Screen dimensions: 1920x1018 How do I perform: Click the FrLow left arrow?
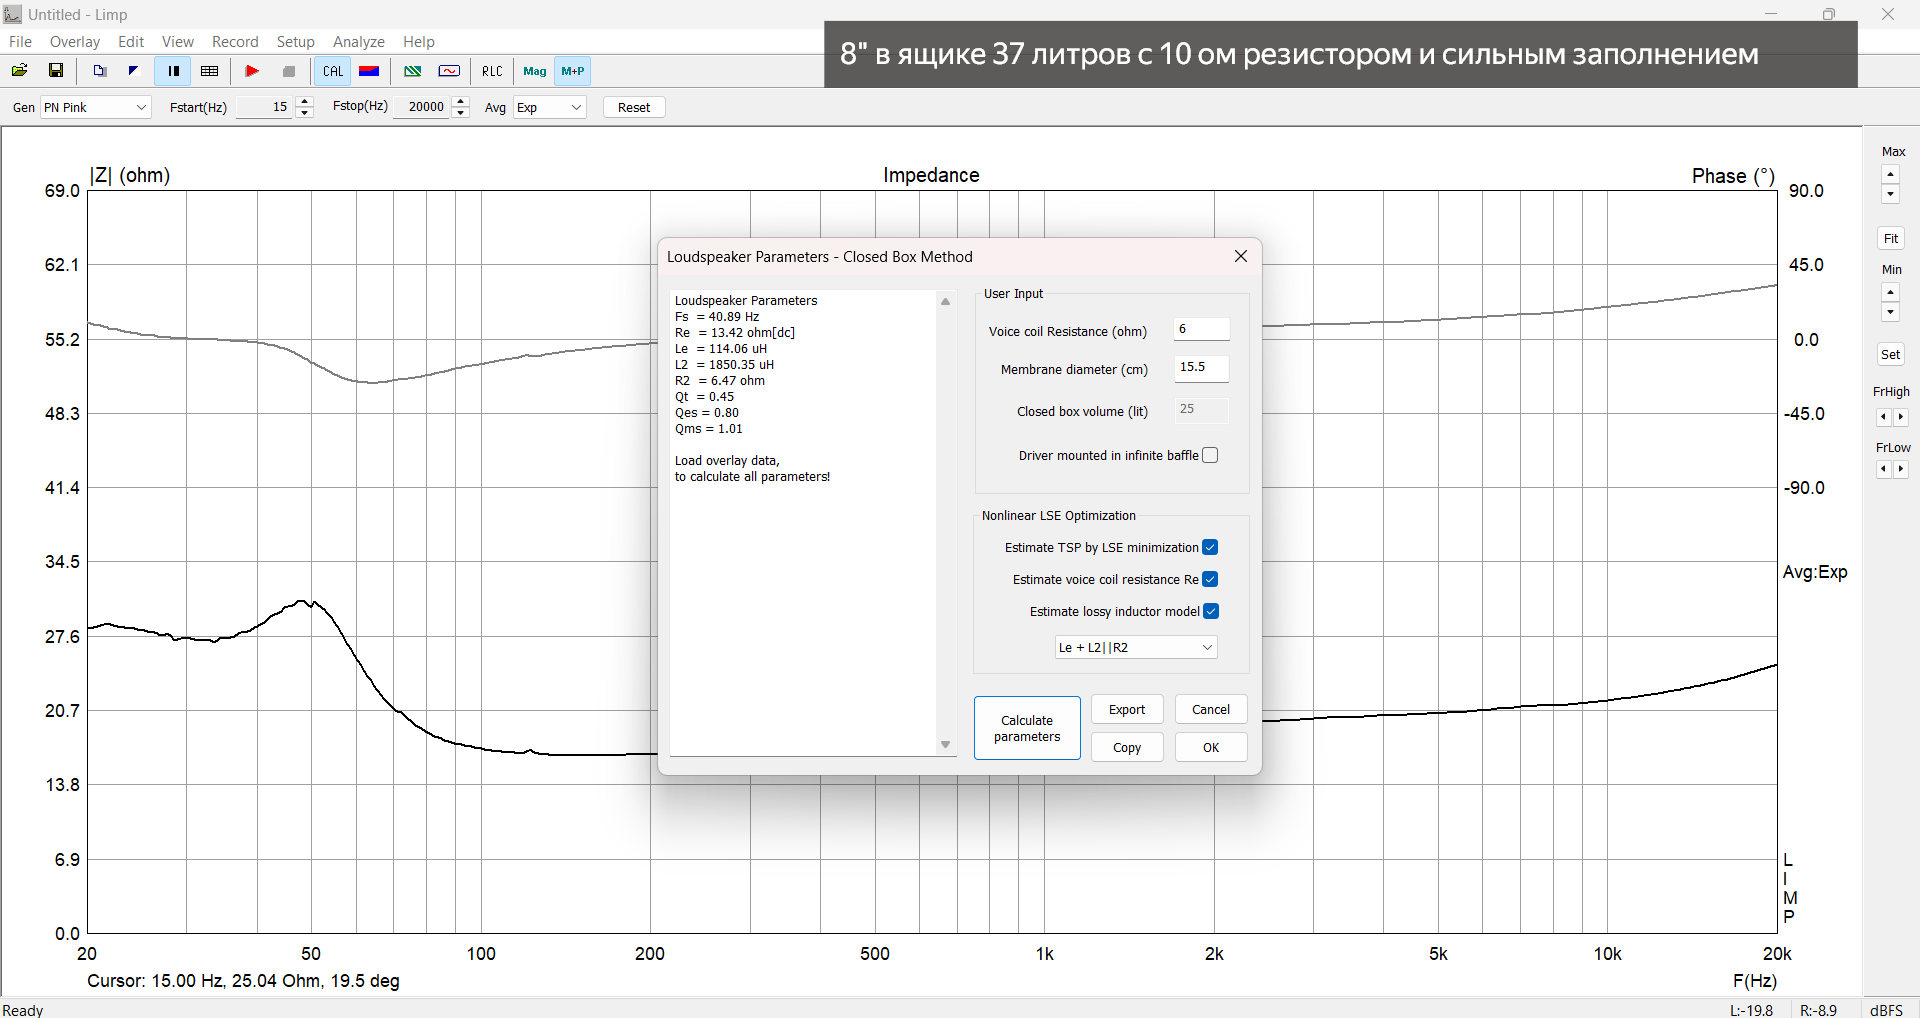pyautogui.click(x=1883, y=469)
